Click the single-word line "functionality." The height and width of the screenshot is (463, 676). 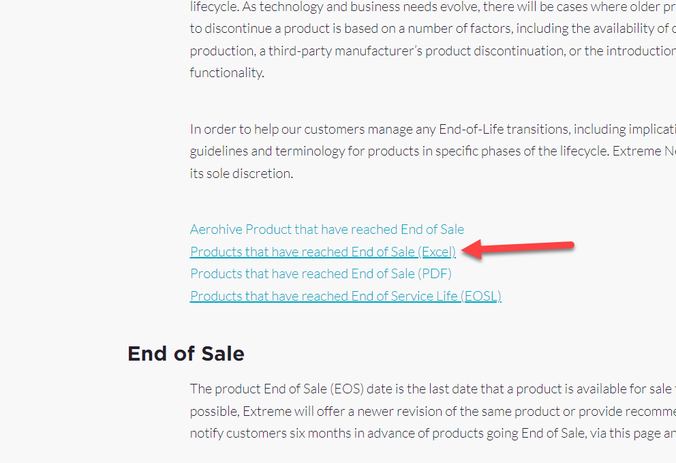pos(227,73)
